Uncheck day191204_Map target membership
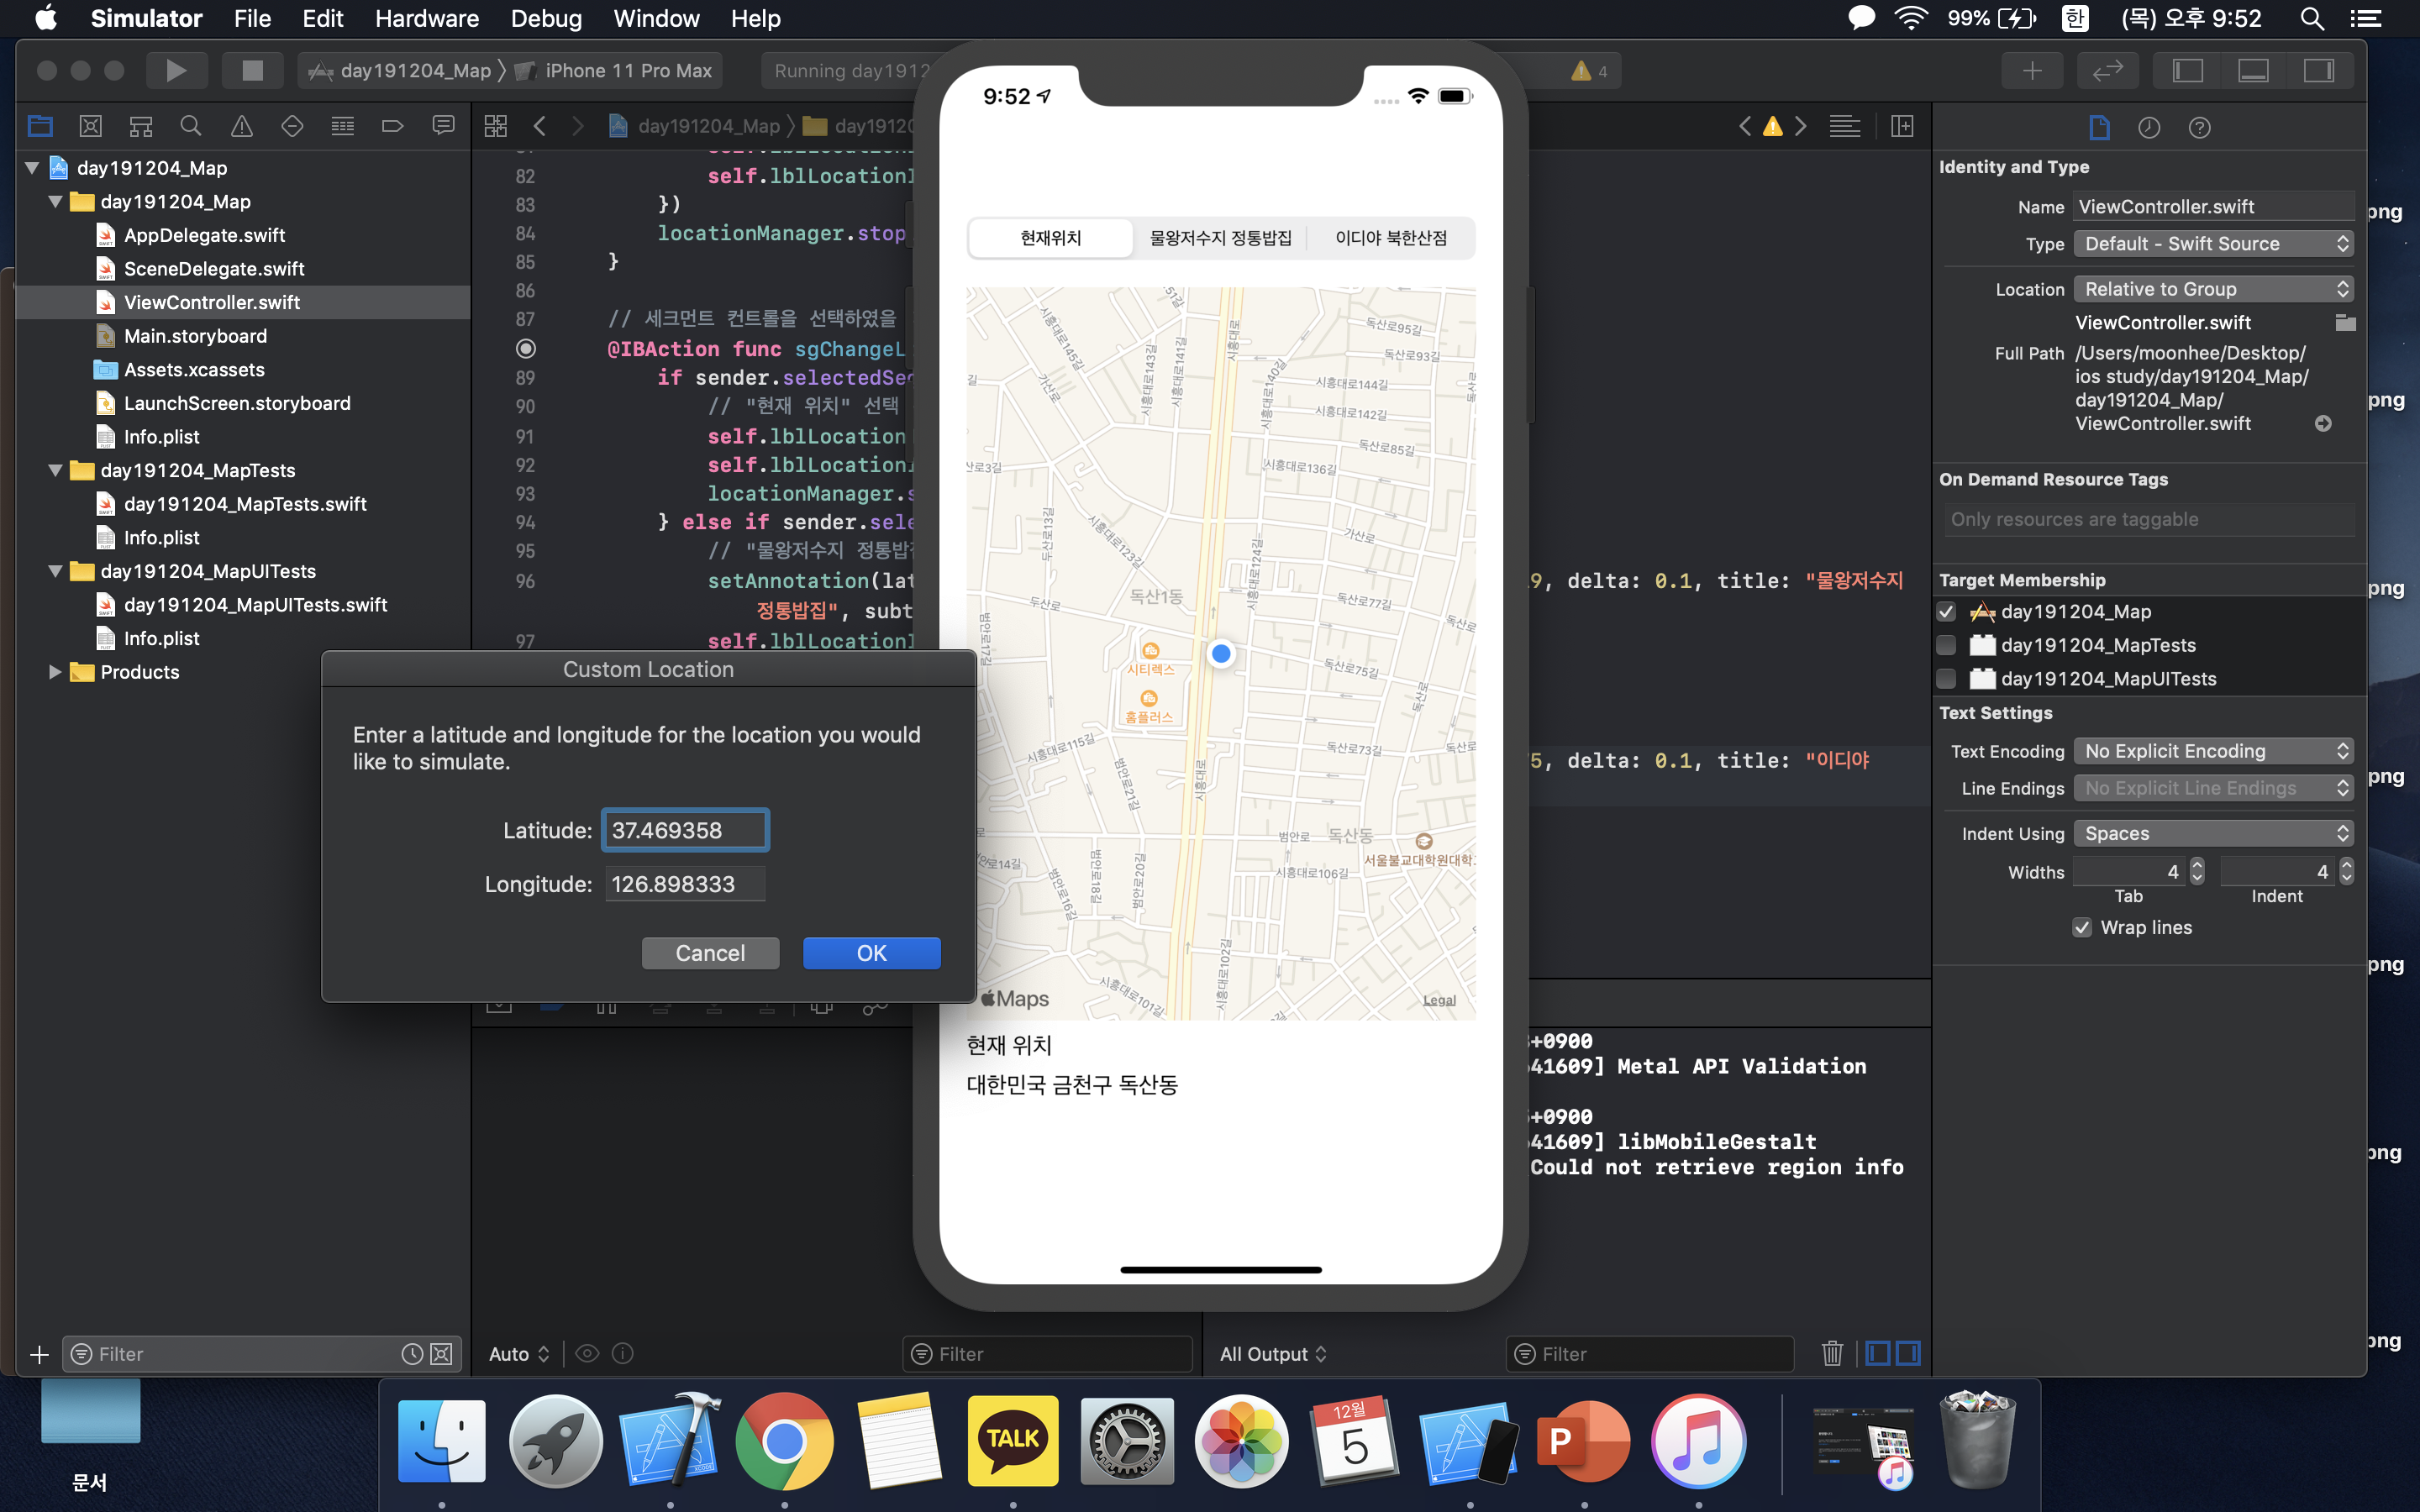 (x=1946, y=611)
